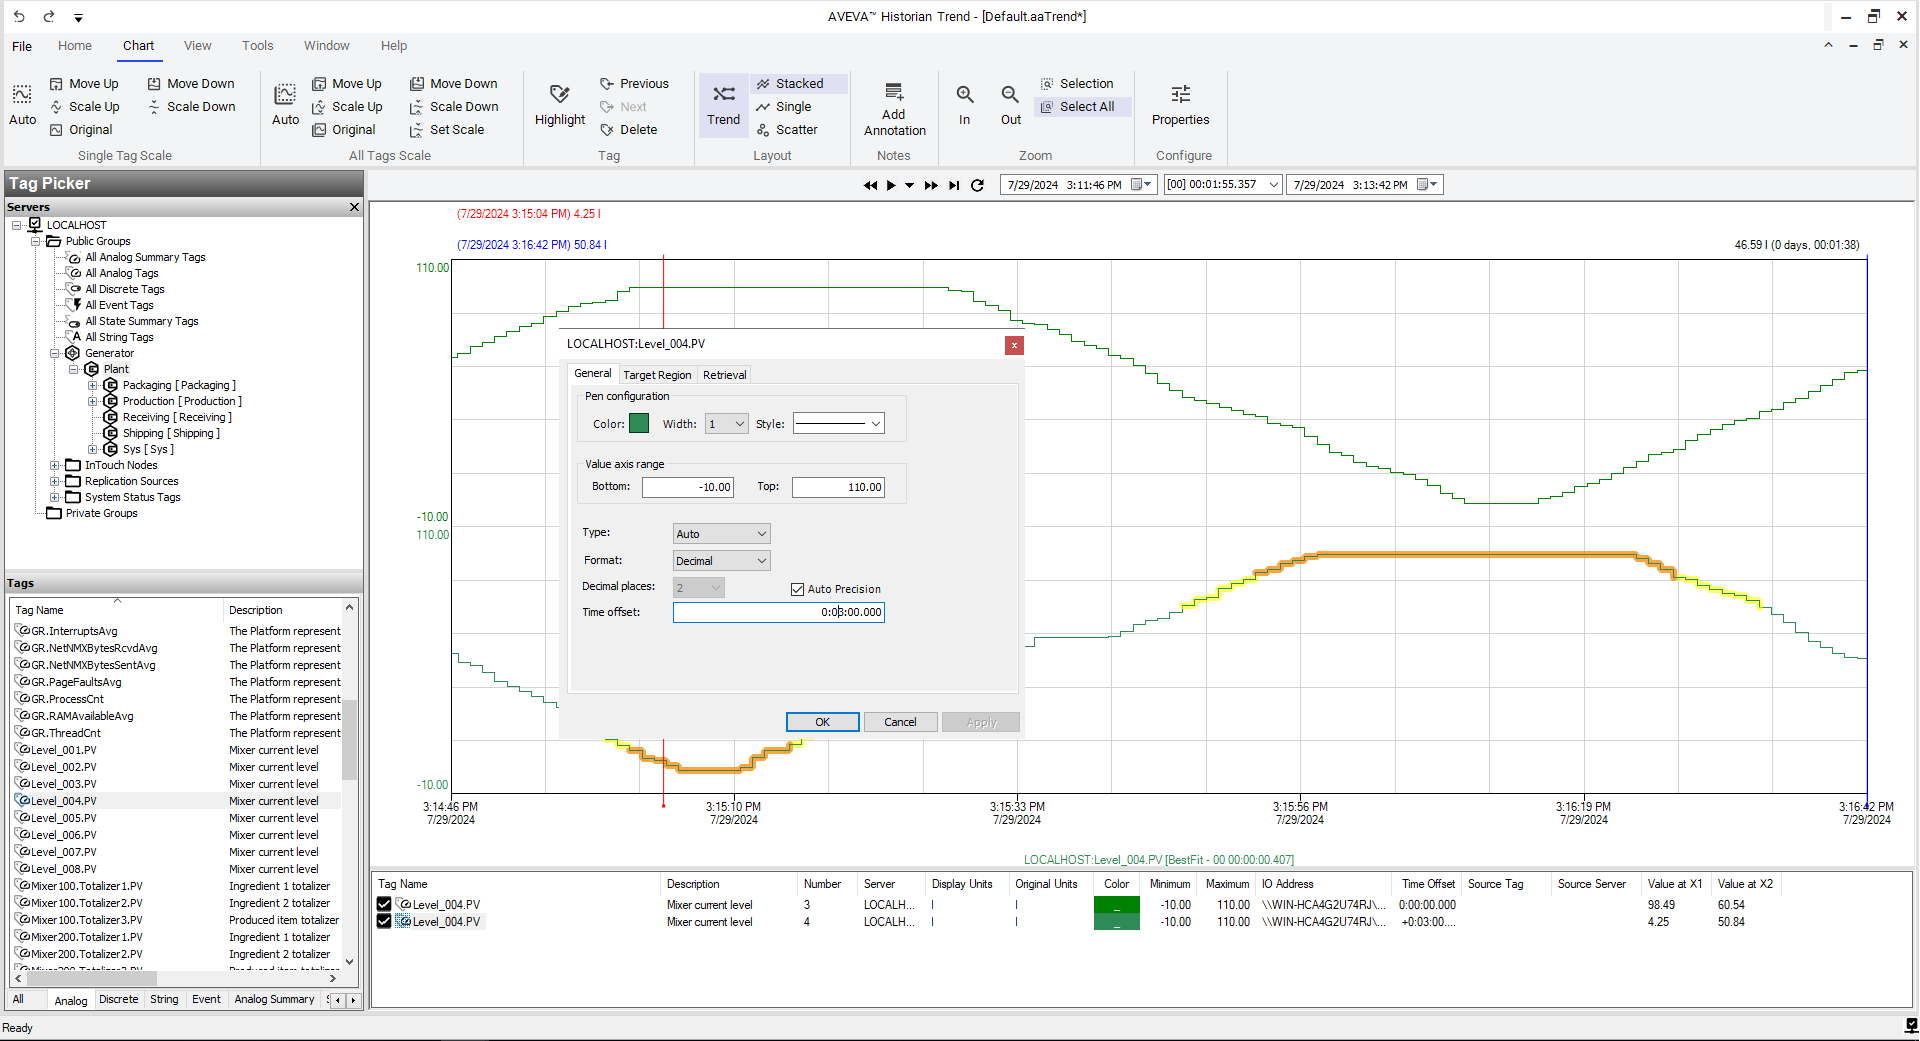Viewport: 1920px width, 1041px height.
Task: Click the jump-to-end playback button
Action: [954, 185]
